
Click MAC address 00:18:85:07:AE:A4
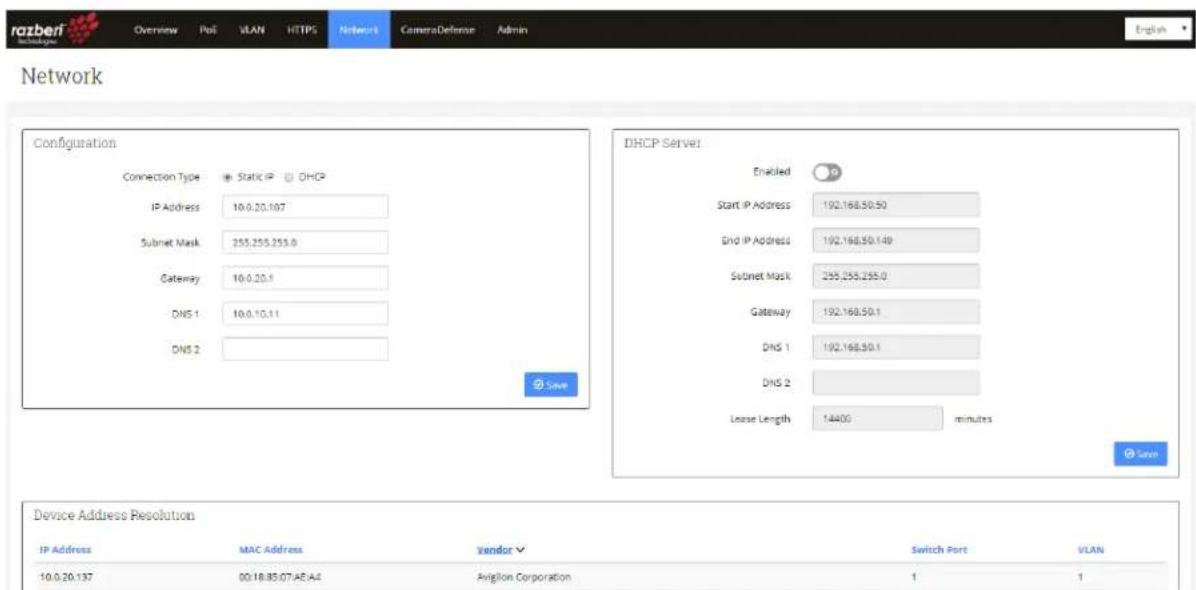point(278,576)
